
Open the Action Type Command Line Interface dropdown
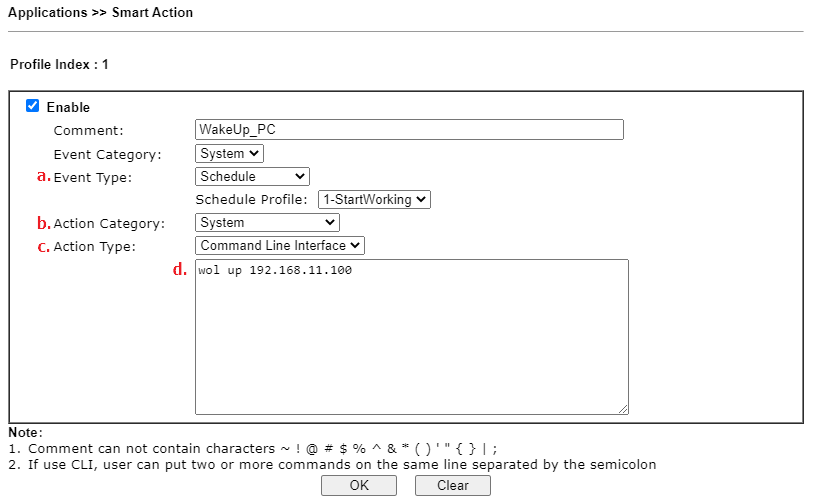click(279, 245)
